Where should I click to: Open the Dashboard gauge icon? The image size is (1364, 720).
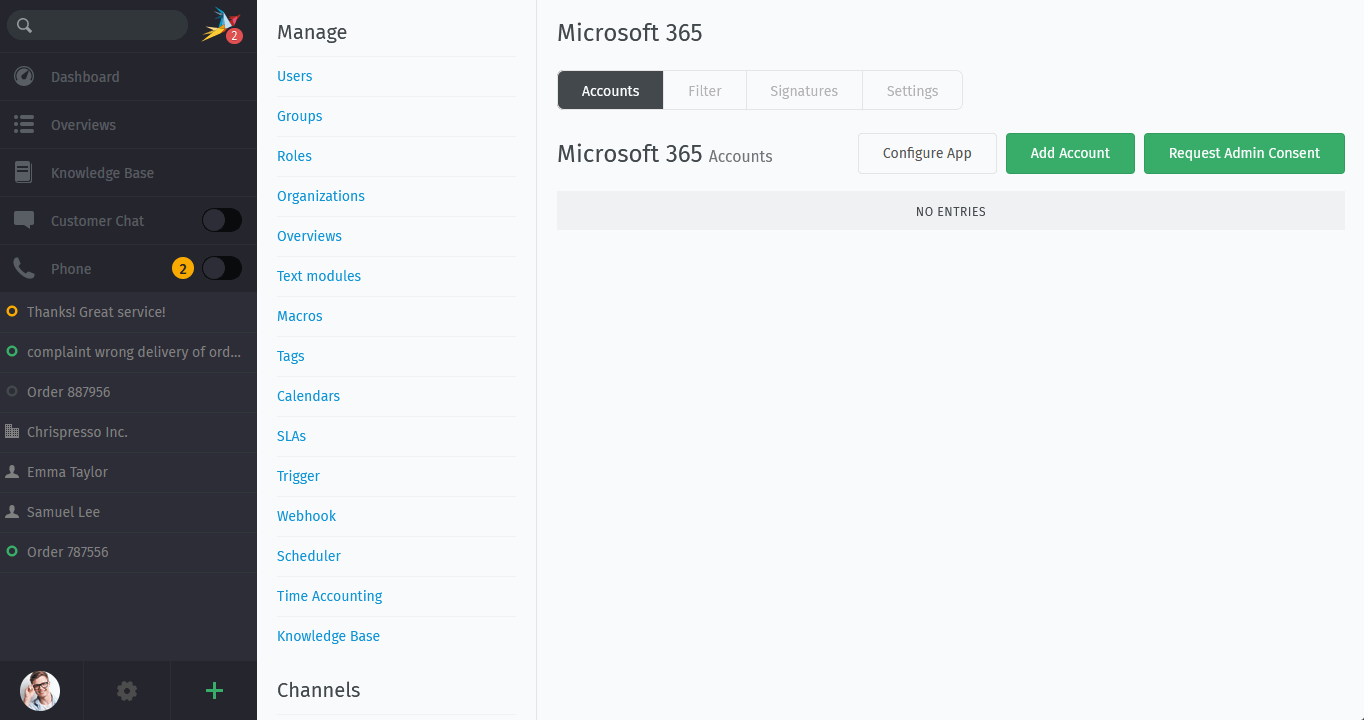(x=24, y=77)
